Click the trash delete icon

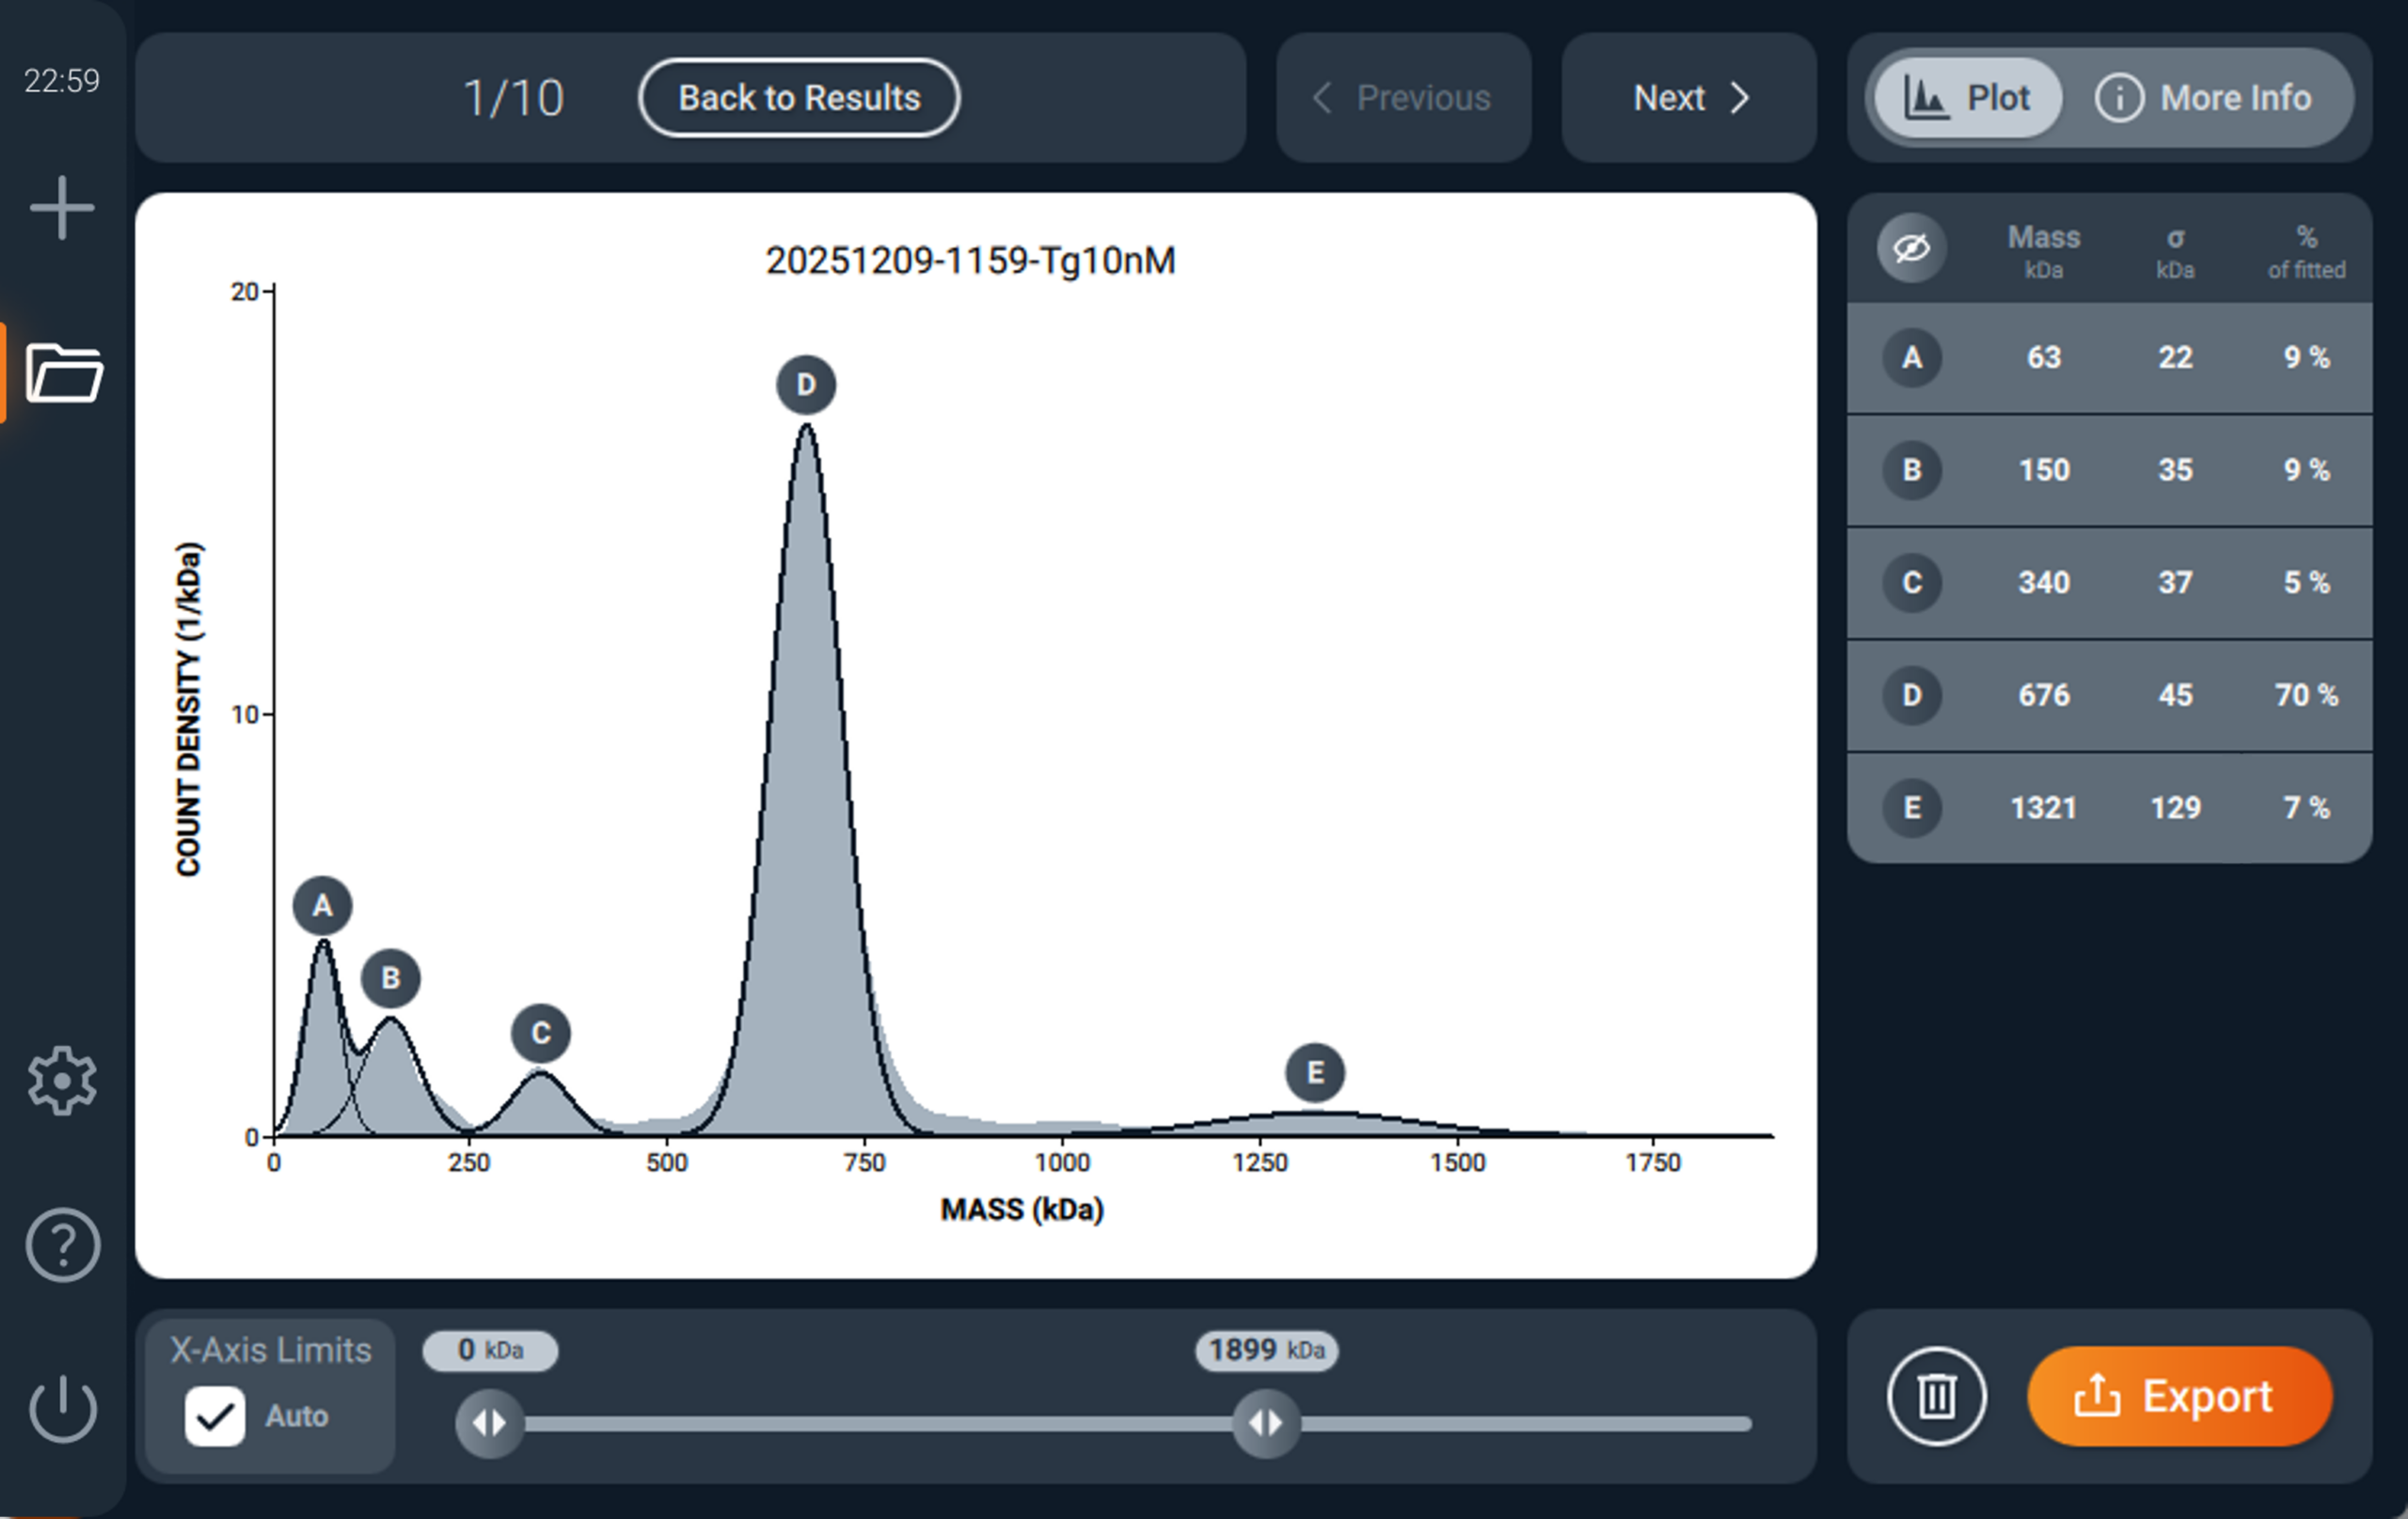(1936, 1396)
